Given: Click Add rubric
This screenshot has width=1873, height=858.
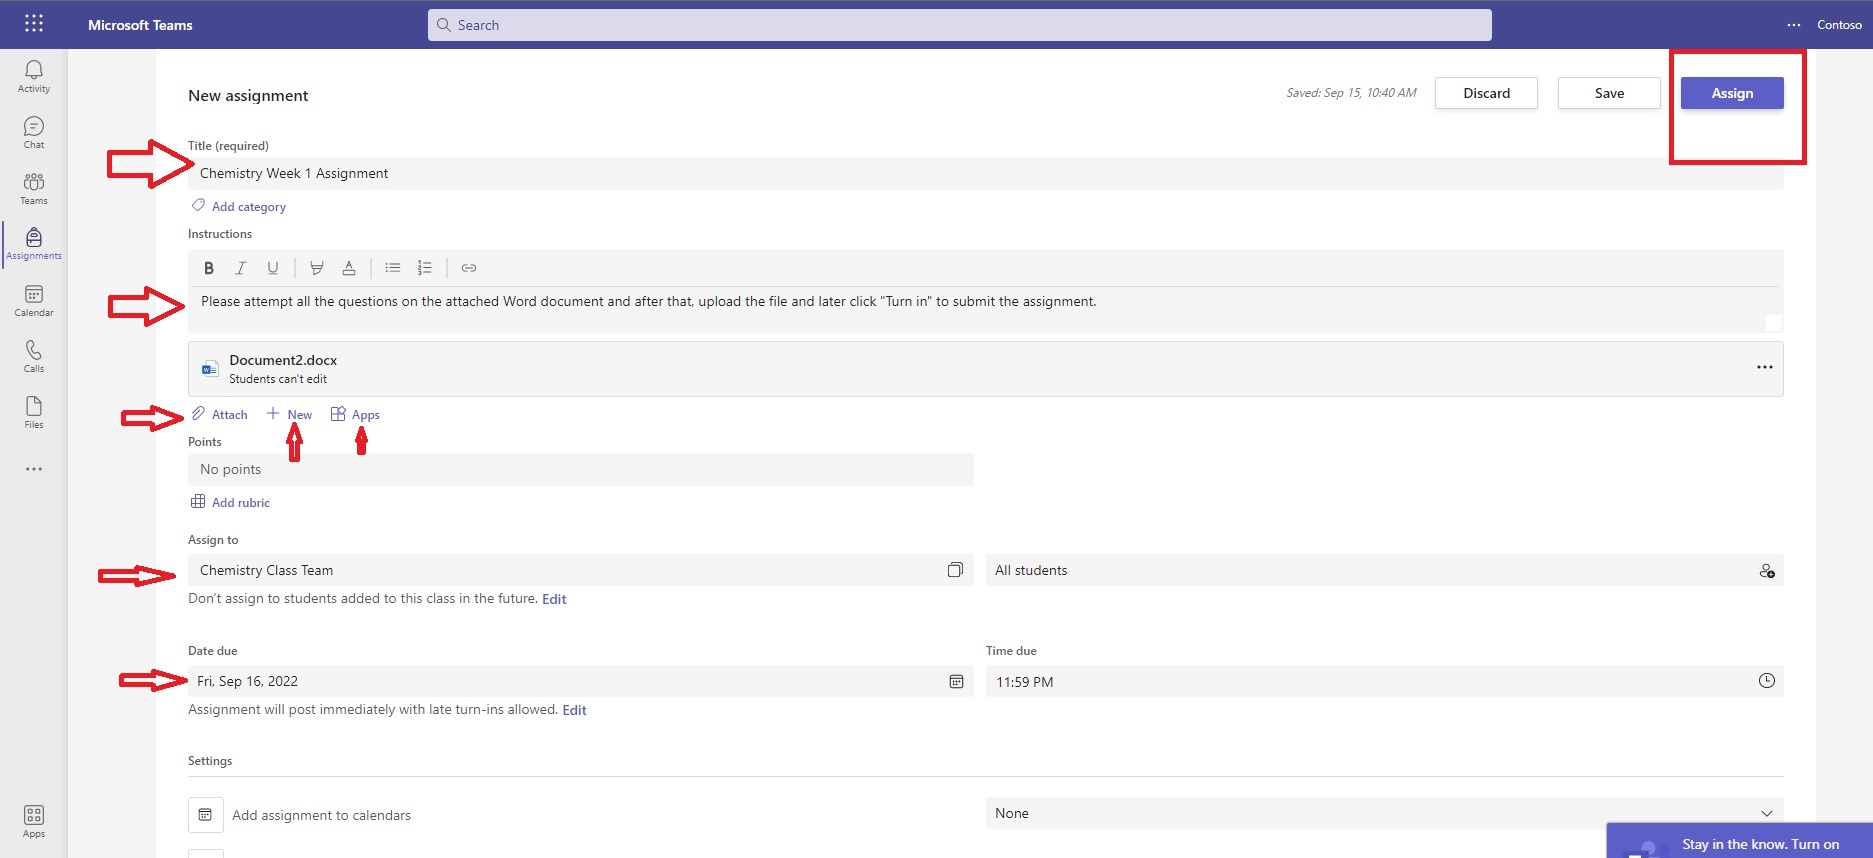Looking at the screenshot, I should [x=230, y=502].
